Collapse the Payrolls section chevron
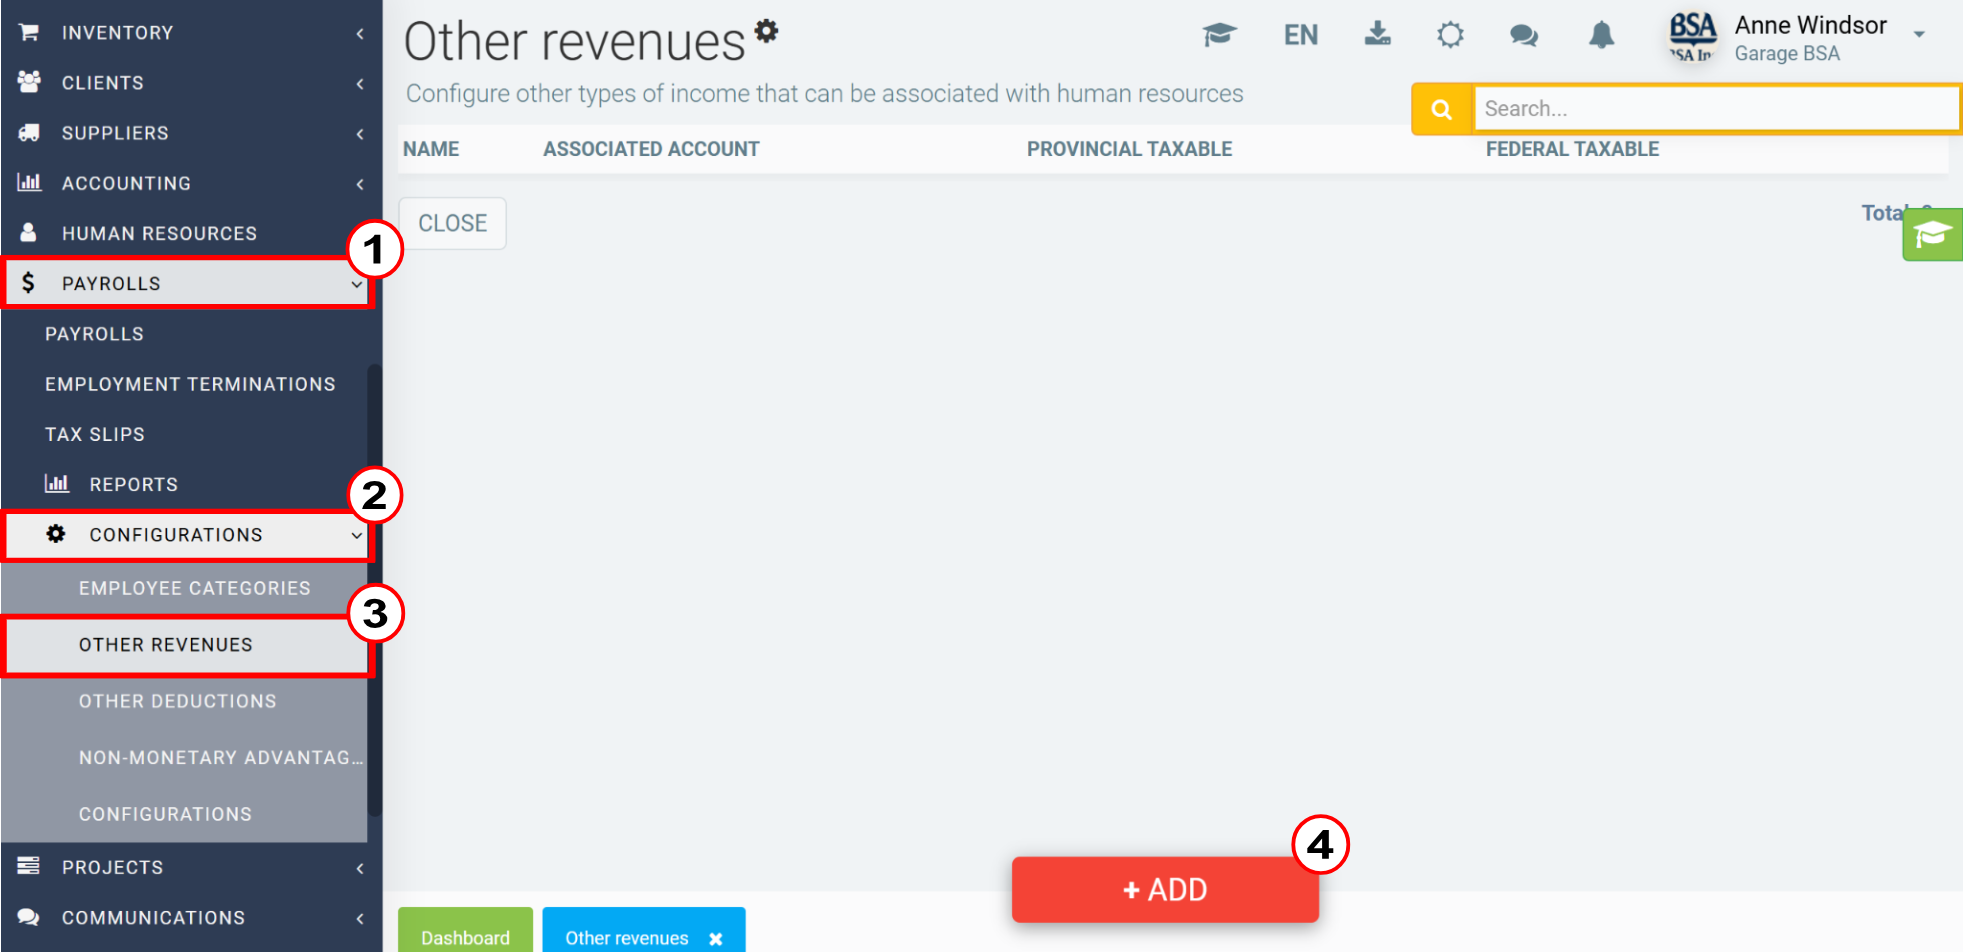This screenshot has height=952, width=1963. (357, 284)
